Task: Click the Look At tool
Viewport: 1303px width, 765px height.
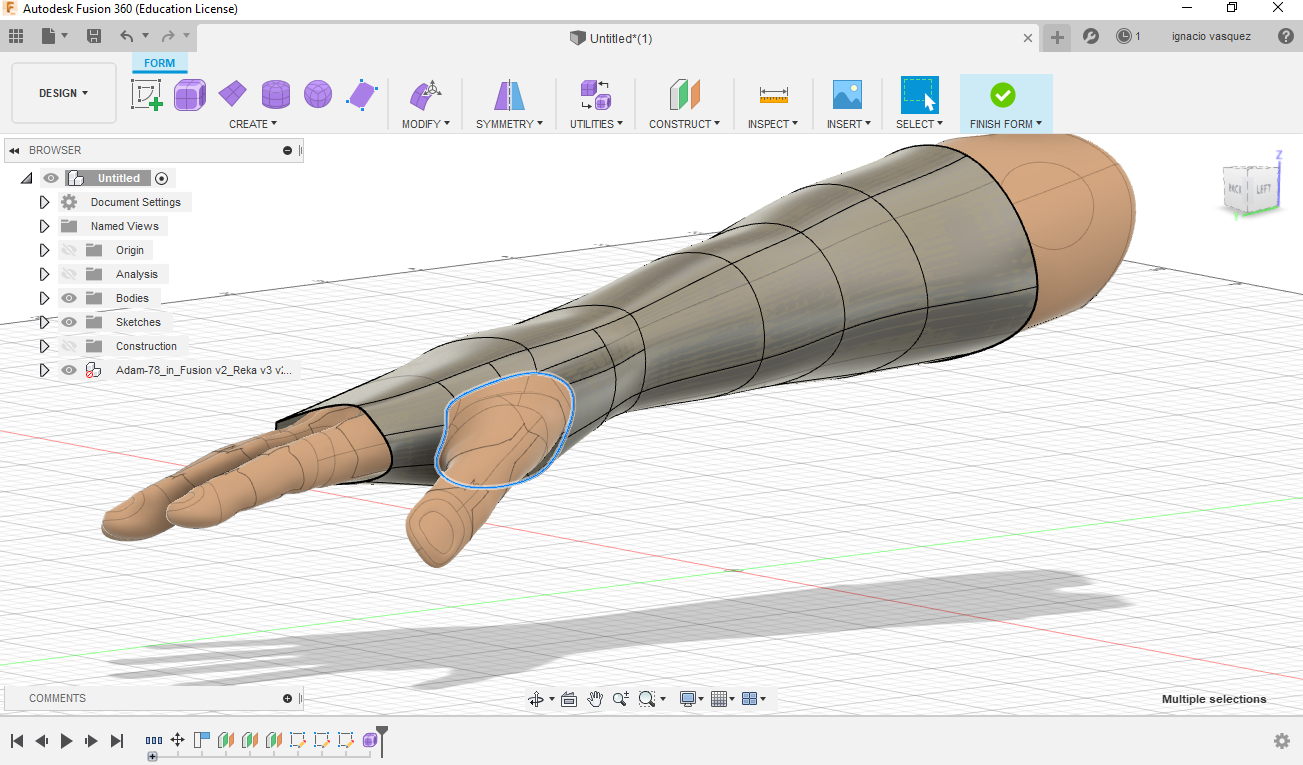Action: coord(569,699)
